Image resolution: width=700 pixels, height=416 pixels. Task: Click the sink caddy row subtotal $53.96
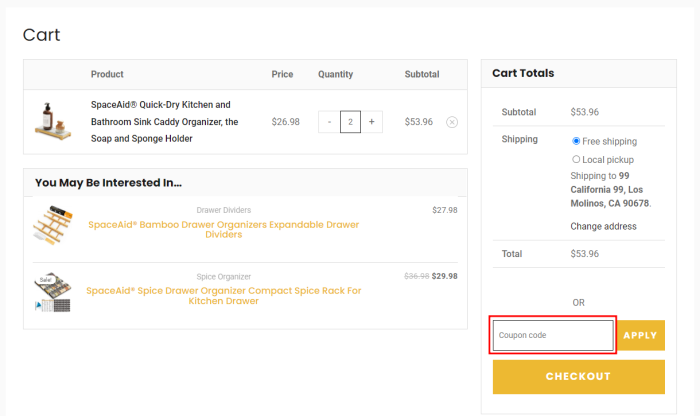419,122
